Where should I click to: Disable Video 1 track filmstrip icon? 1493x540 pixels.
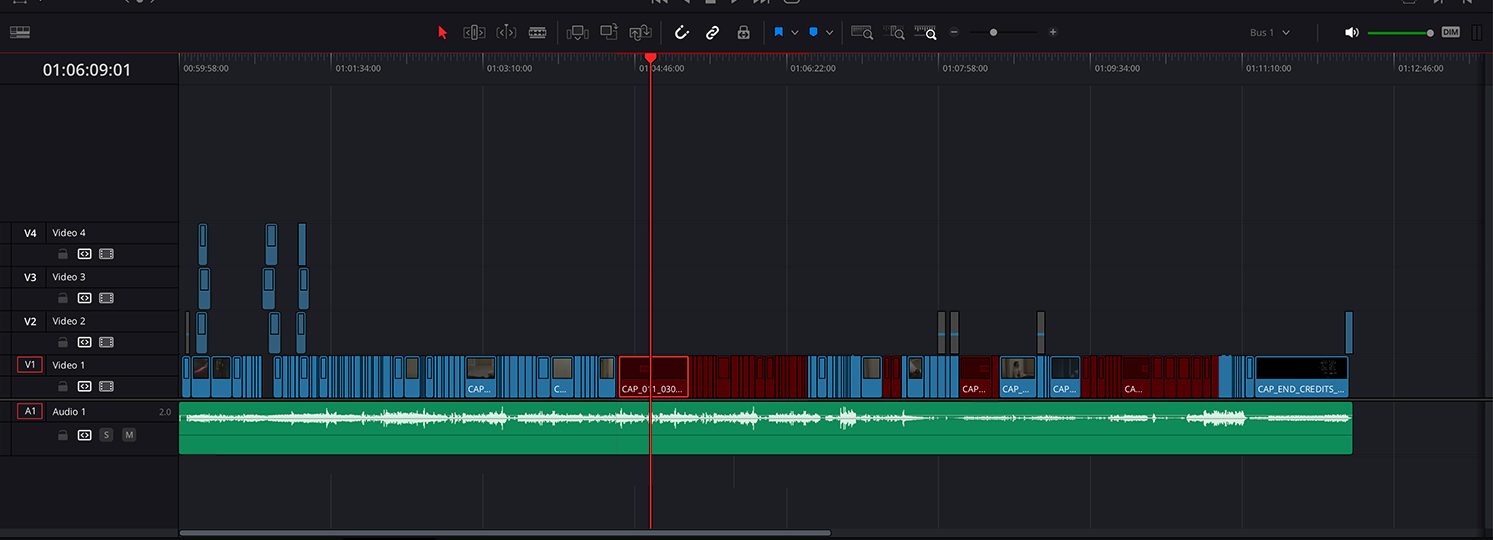coord(106,386)
